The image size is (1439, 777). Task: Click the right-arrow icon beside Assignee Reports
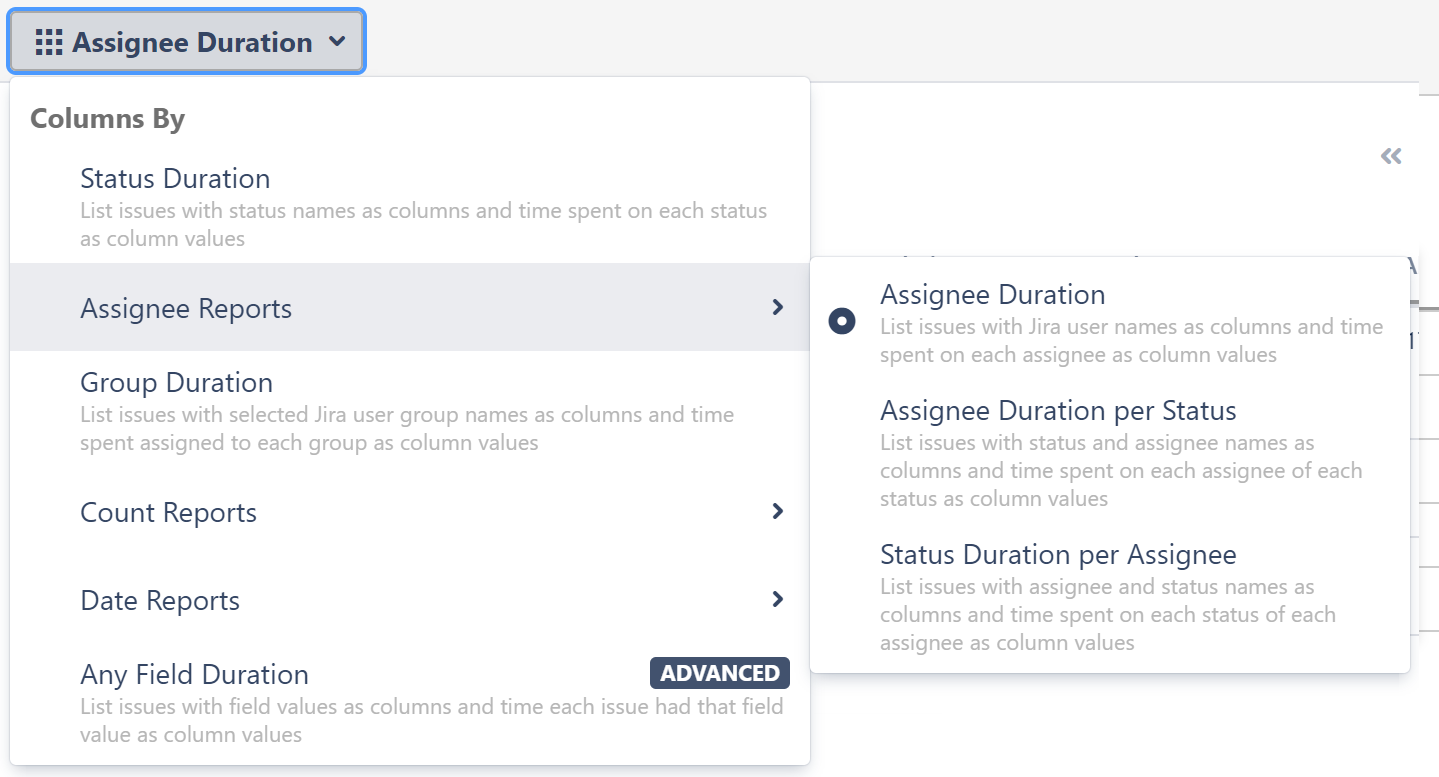tap(778, 309)
